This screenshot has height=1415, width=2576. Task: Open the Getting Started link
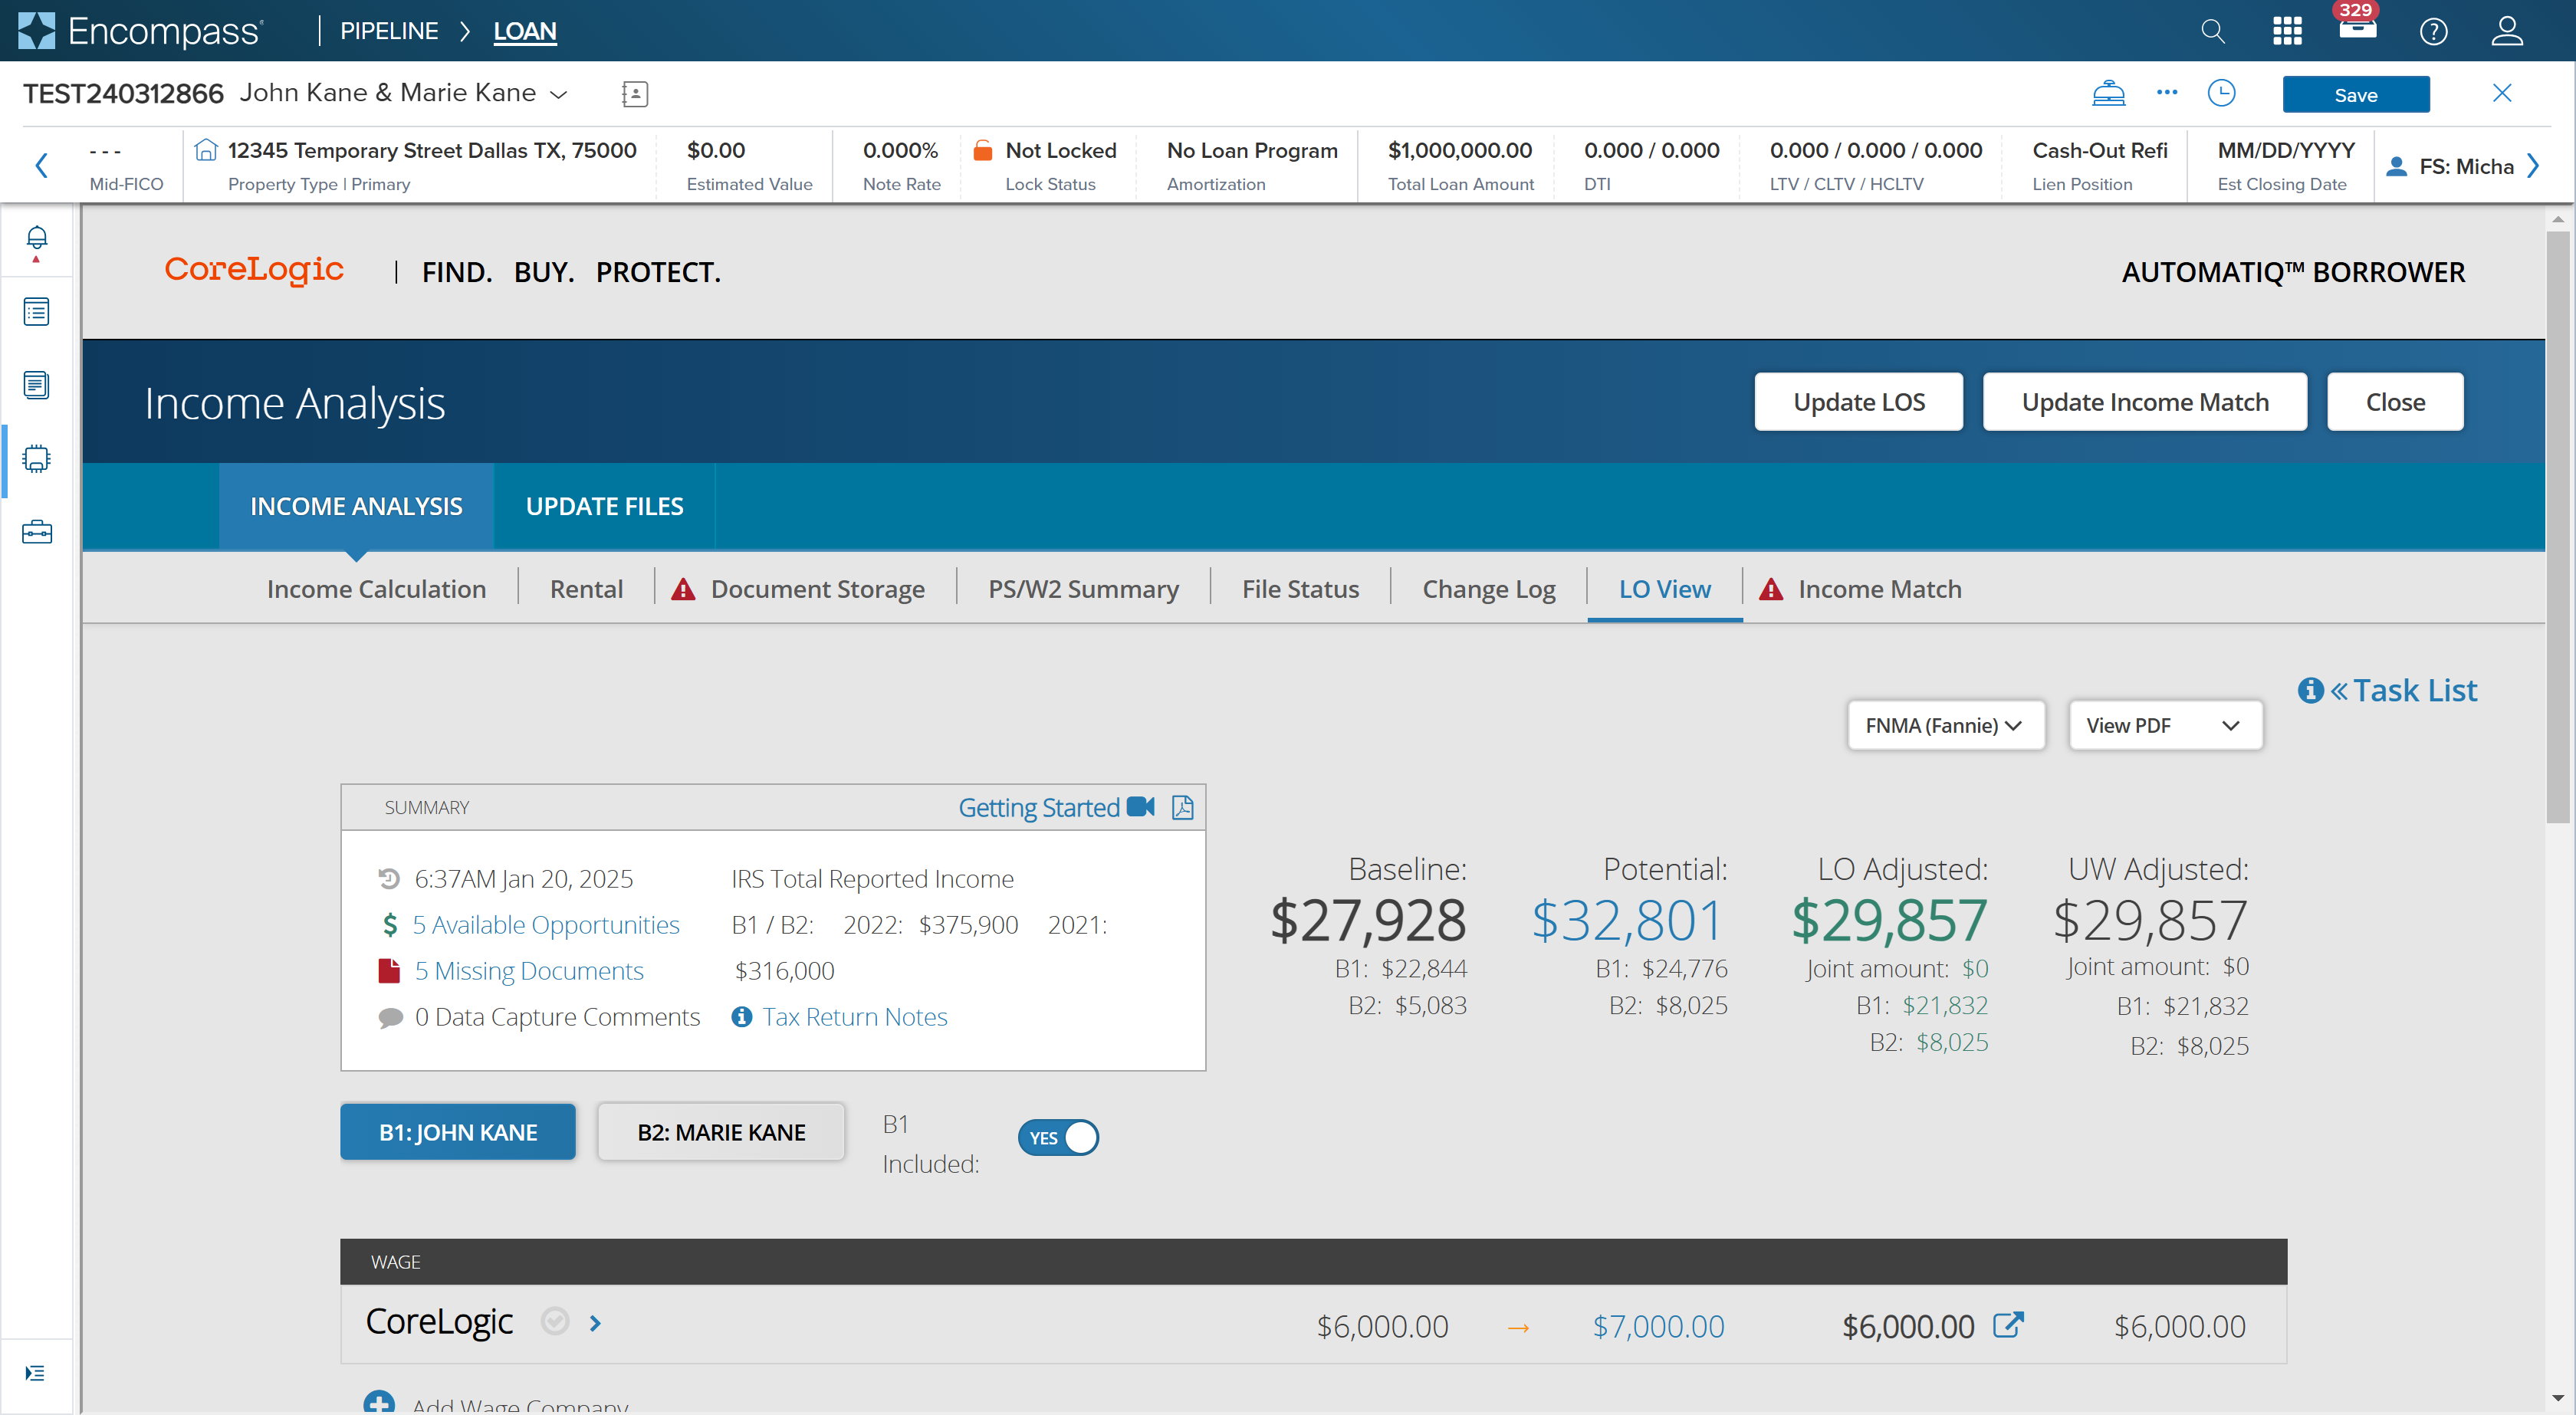click(1038, 807)
